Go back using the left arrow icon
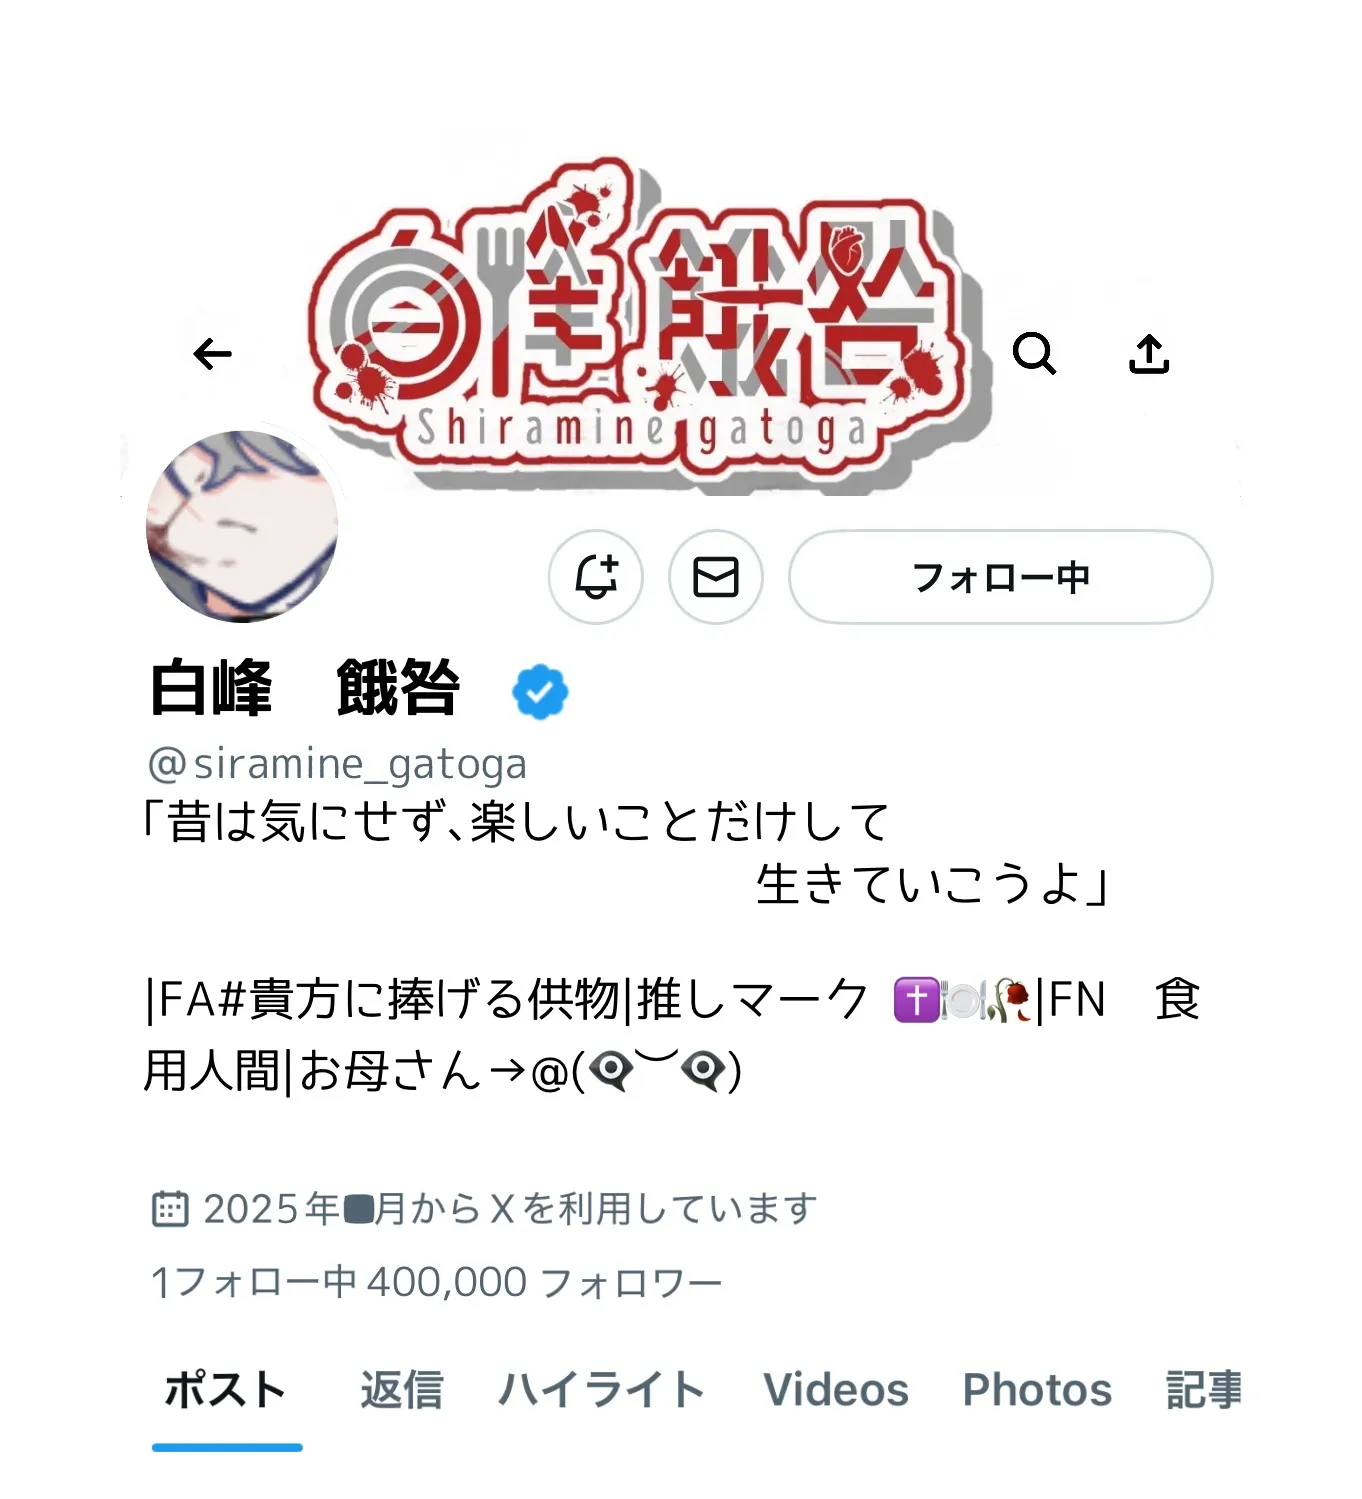Viewport: 1362px width, 1499px height. [212, 354]
